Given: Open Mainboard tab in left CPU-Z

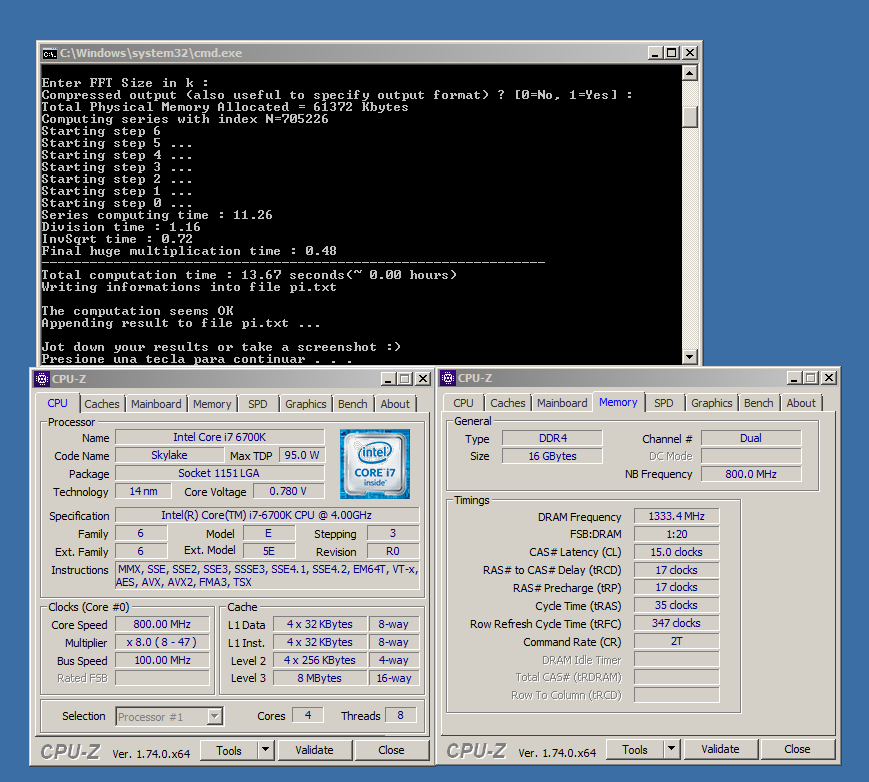Looking at the screenshot, I should point(156,404).
